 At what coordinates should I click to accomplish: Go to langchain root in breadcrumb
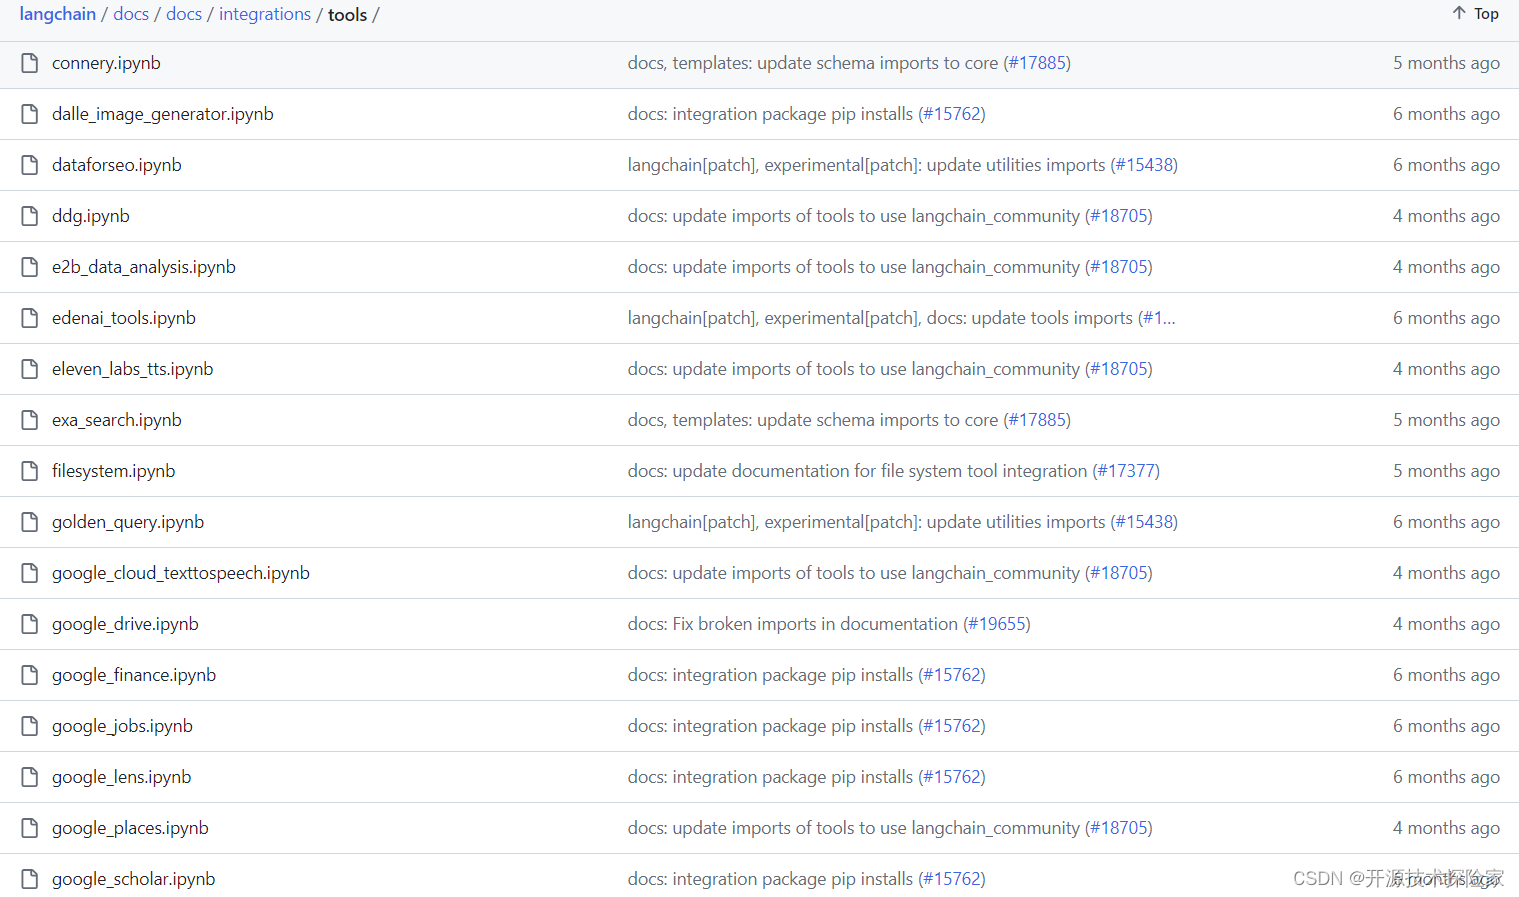pos(57,14)
